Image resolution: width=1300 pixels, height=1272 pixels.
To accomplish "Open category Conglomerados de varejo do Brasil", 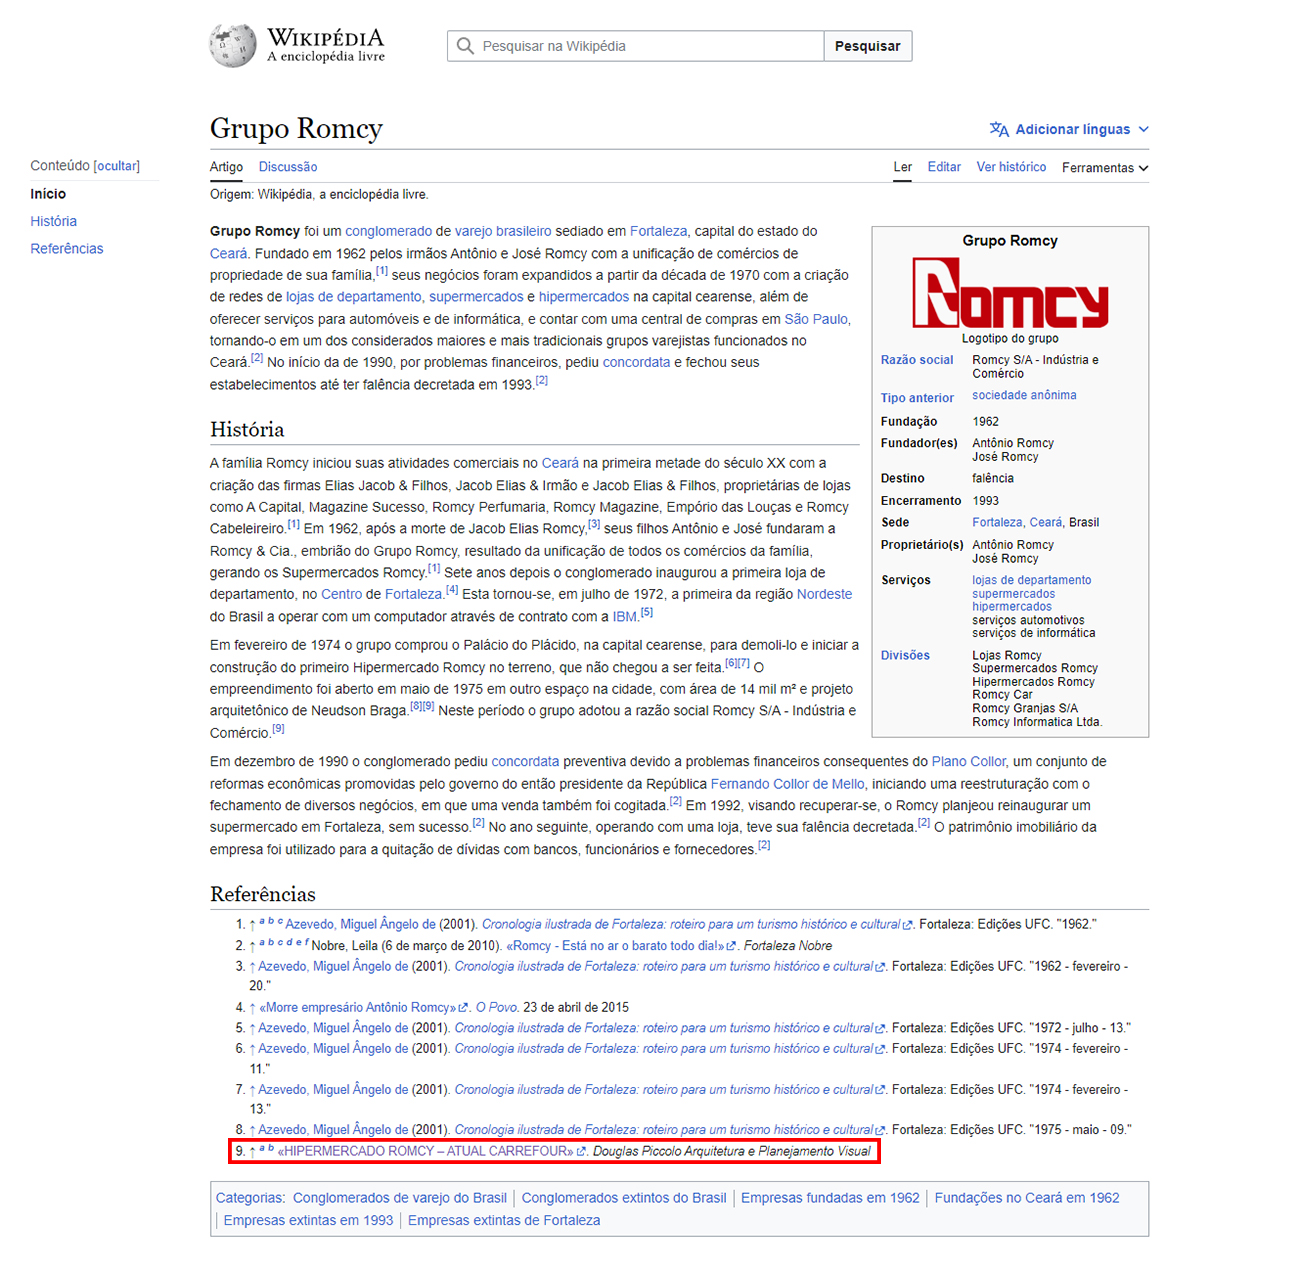I will [x=400, y=1198].
